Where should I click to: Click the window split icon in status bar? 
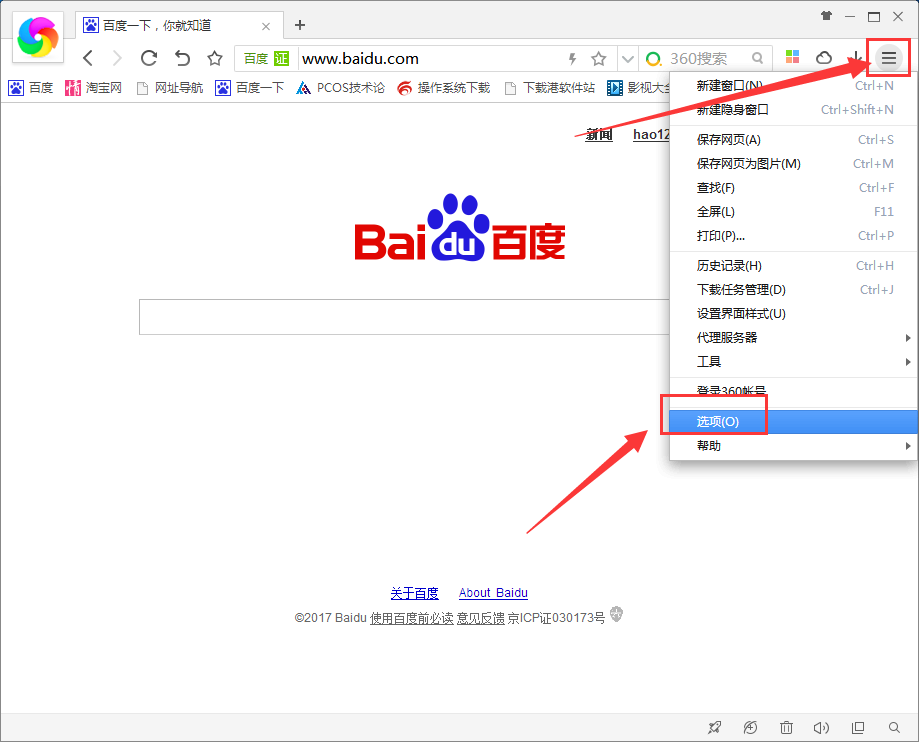click(x=858, y=727)
